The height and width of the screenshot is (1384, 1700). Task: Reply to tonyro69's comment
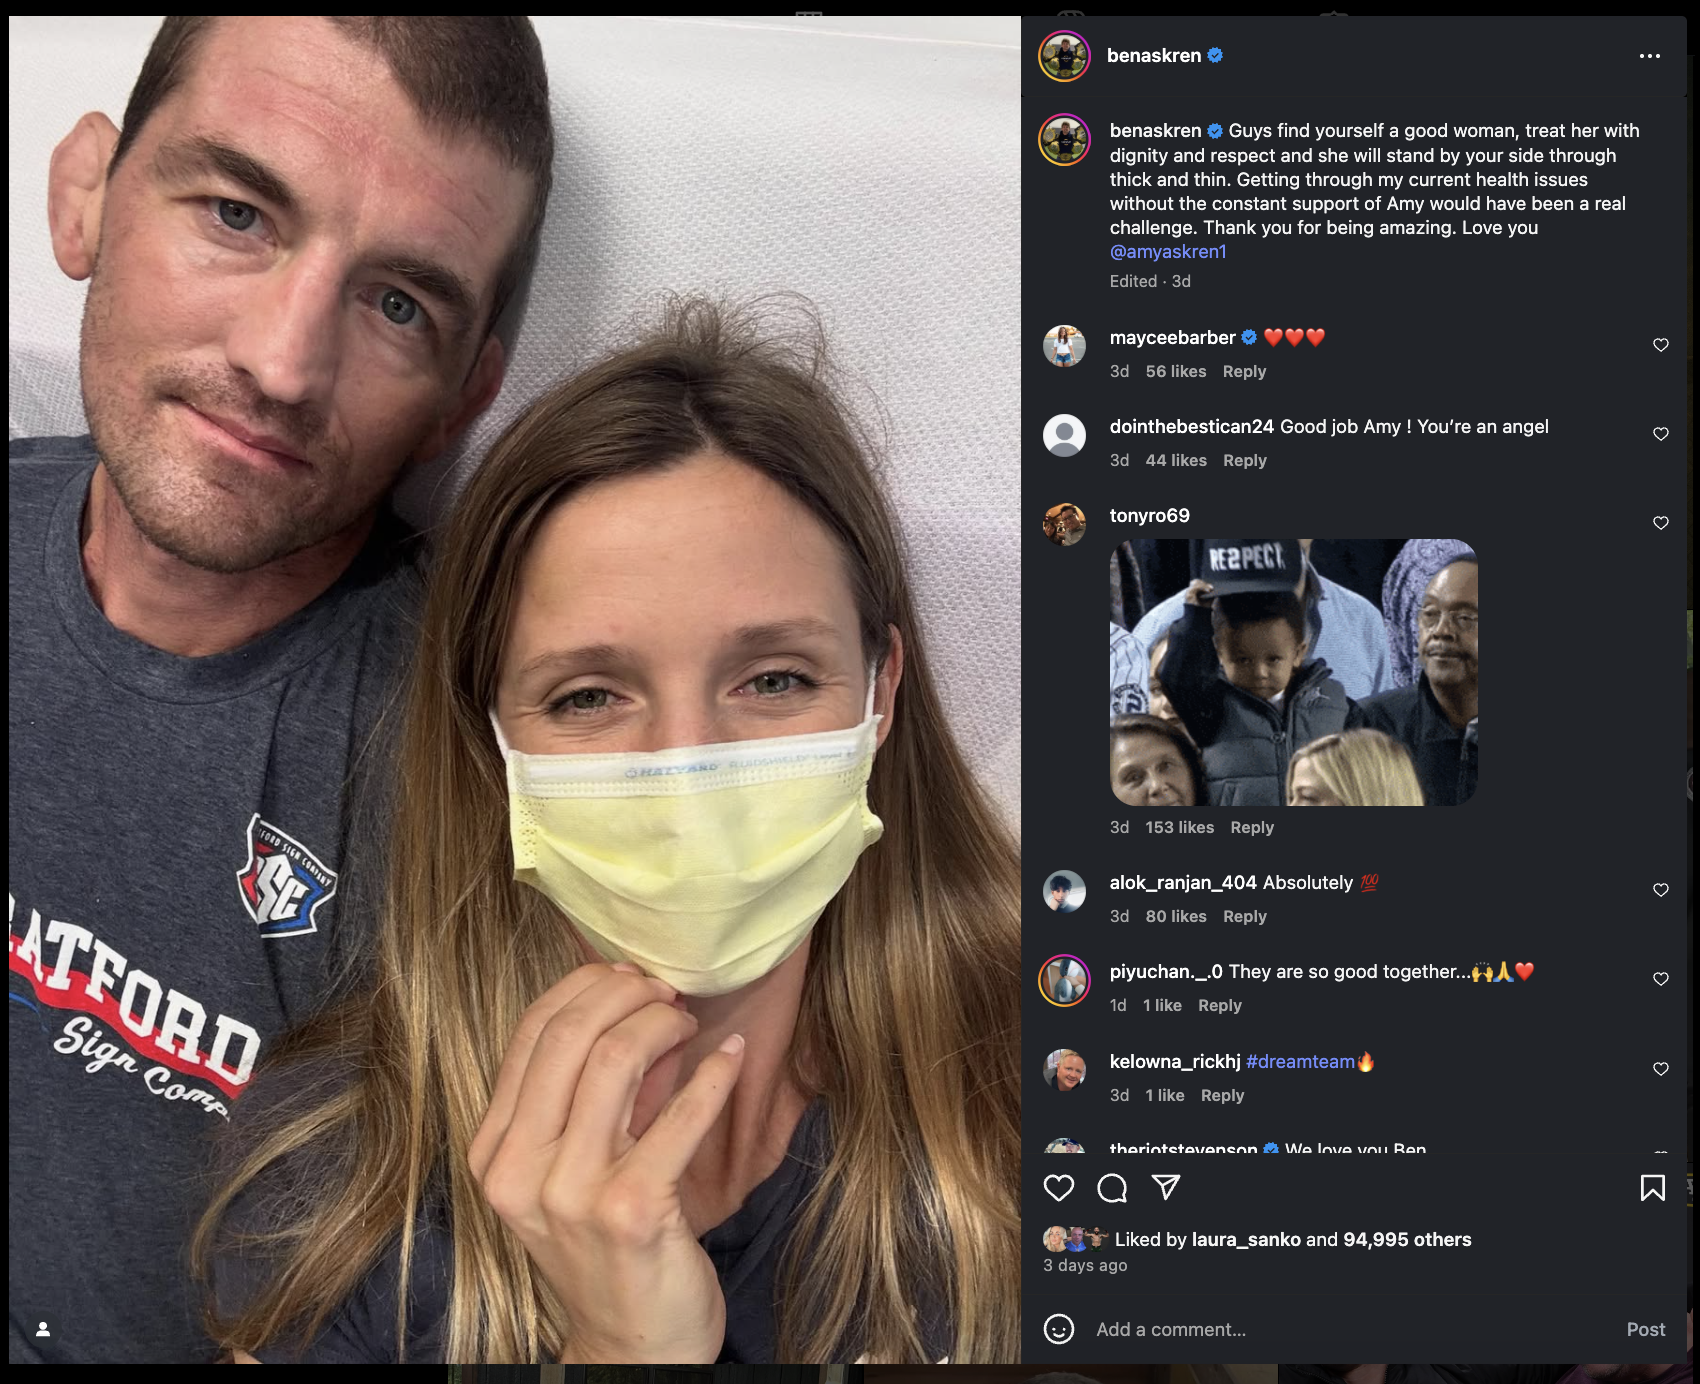[1252, 827]
